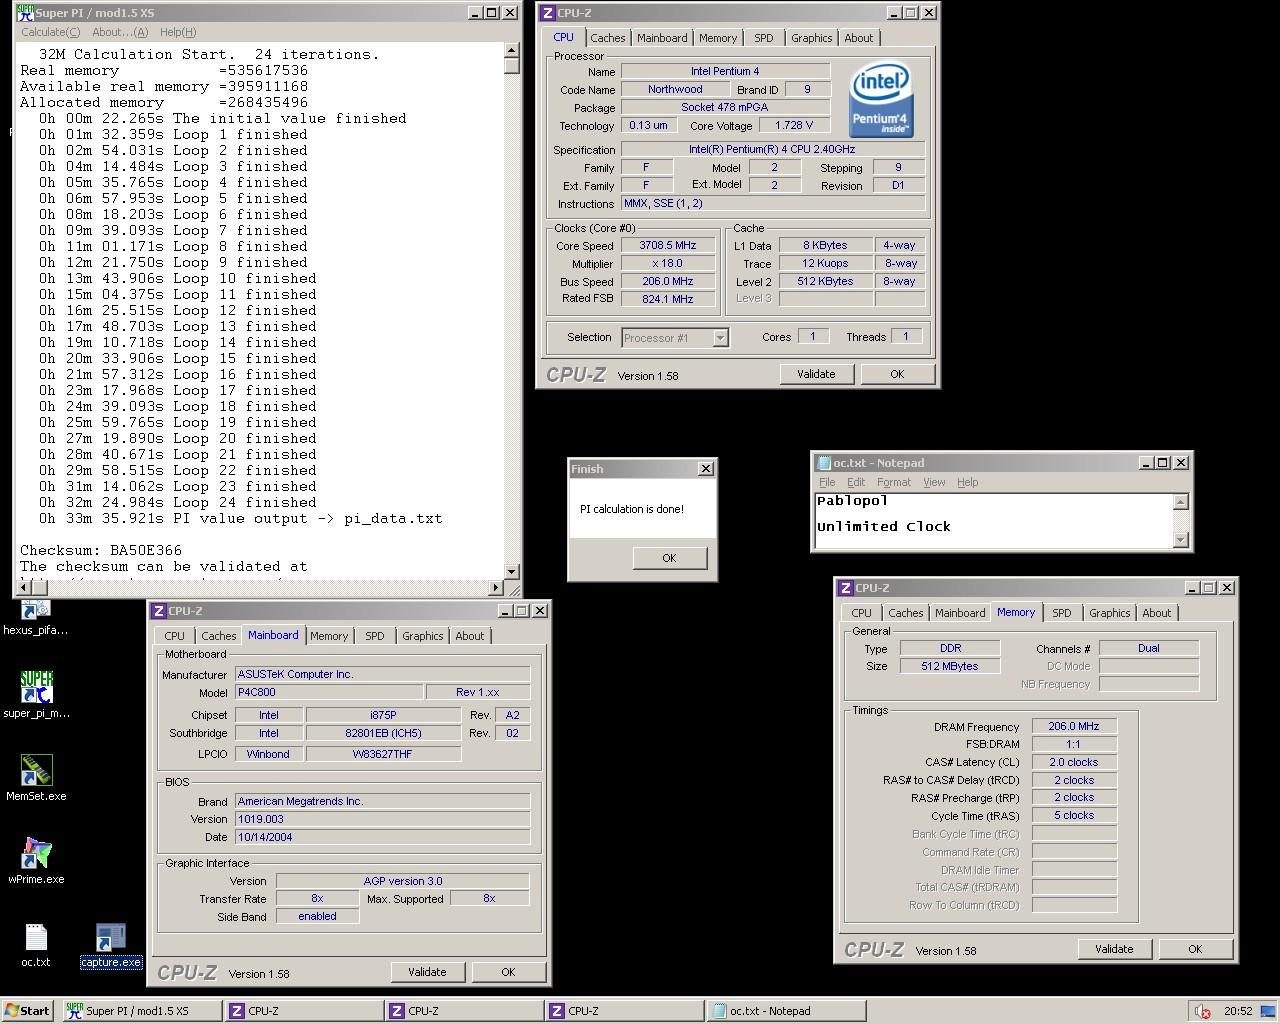Switch to Mainboard tab in top CPU-Z window
The height and width of the screenshot is (1024, 1280).
click(662, 38)
